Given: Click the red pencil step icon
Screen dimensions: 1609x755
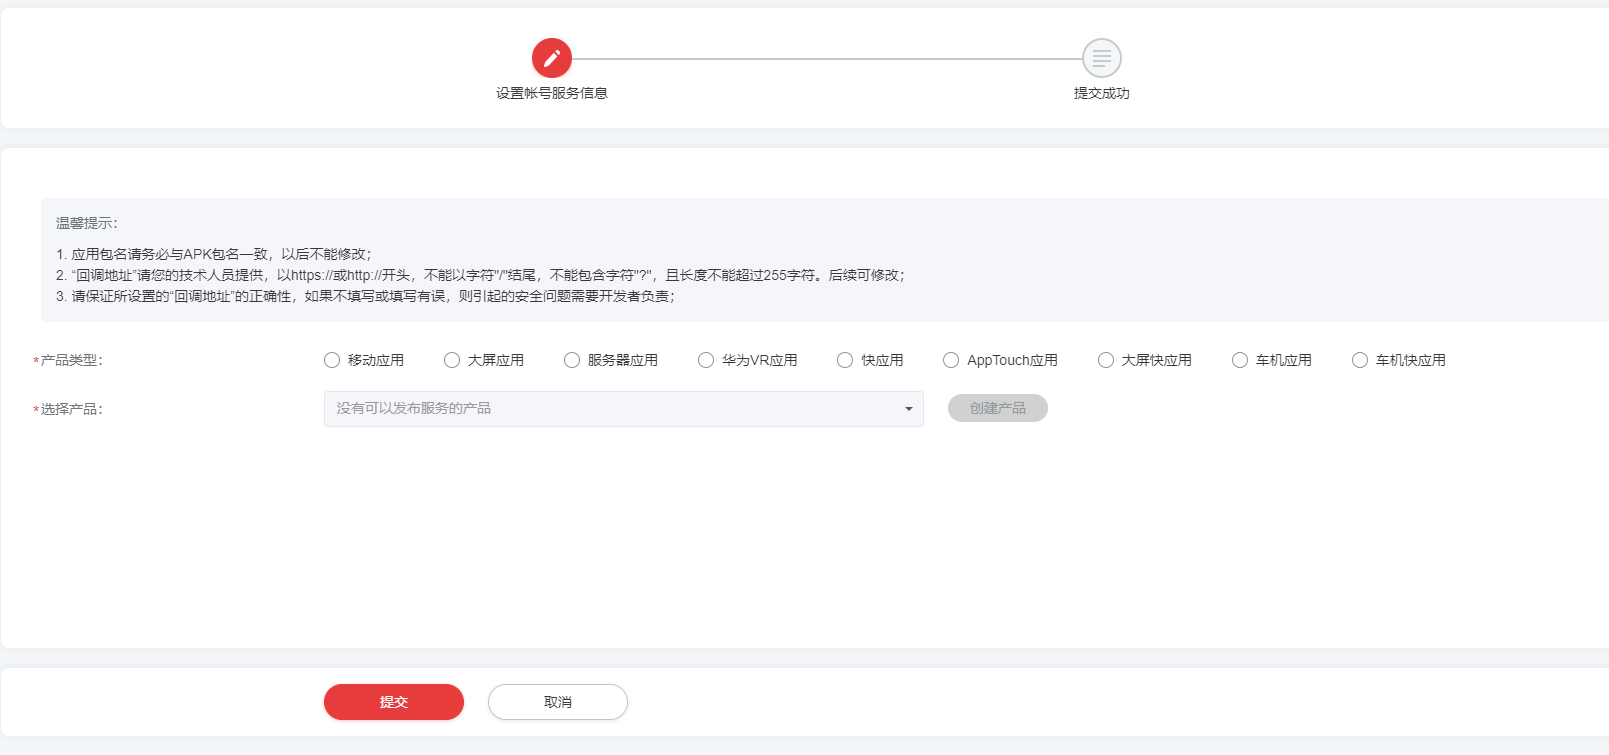Looking at the screenshot, I should point(552,58).
